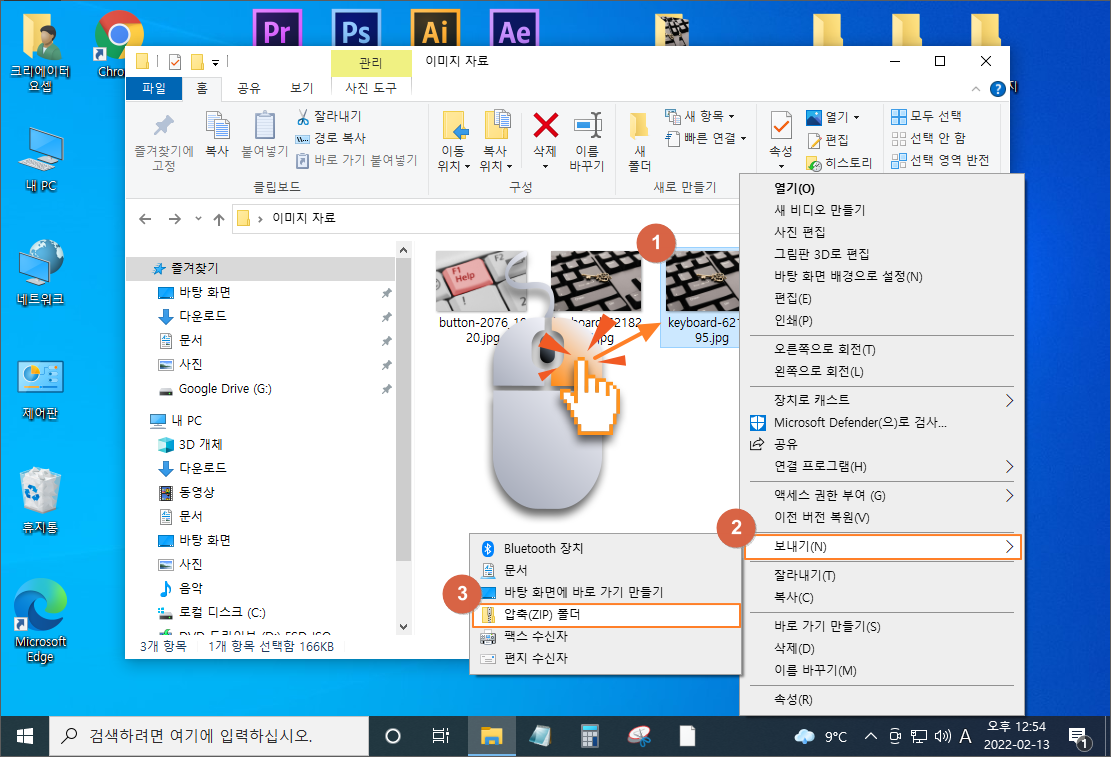
Task: Choose 보내기(N) in the context menu
Action: 883,546
